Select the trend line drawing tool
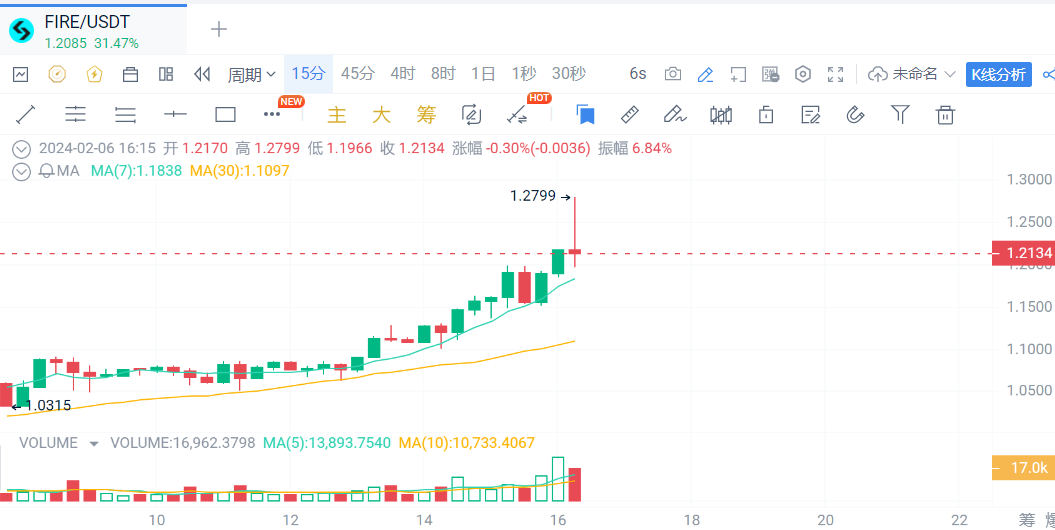This screenshot has height=530, width=1055. pyautogui.click(x=25, y=115)
